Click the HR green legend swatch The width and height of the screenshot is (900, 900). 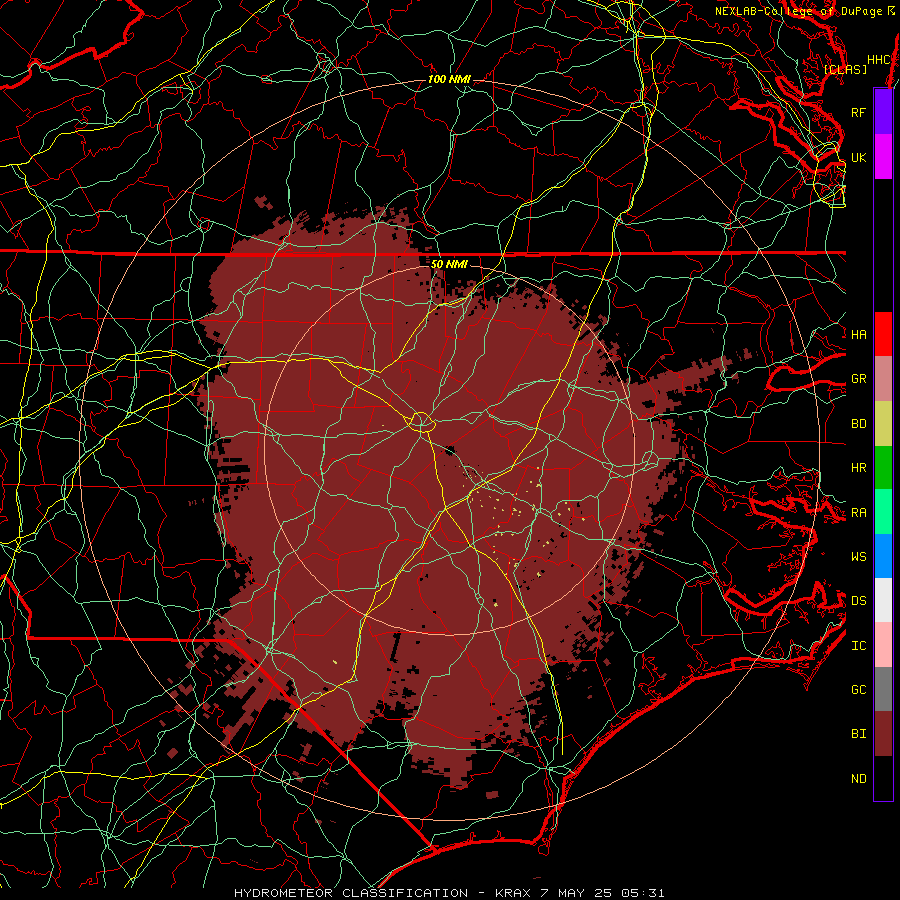[883, 468]
